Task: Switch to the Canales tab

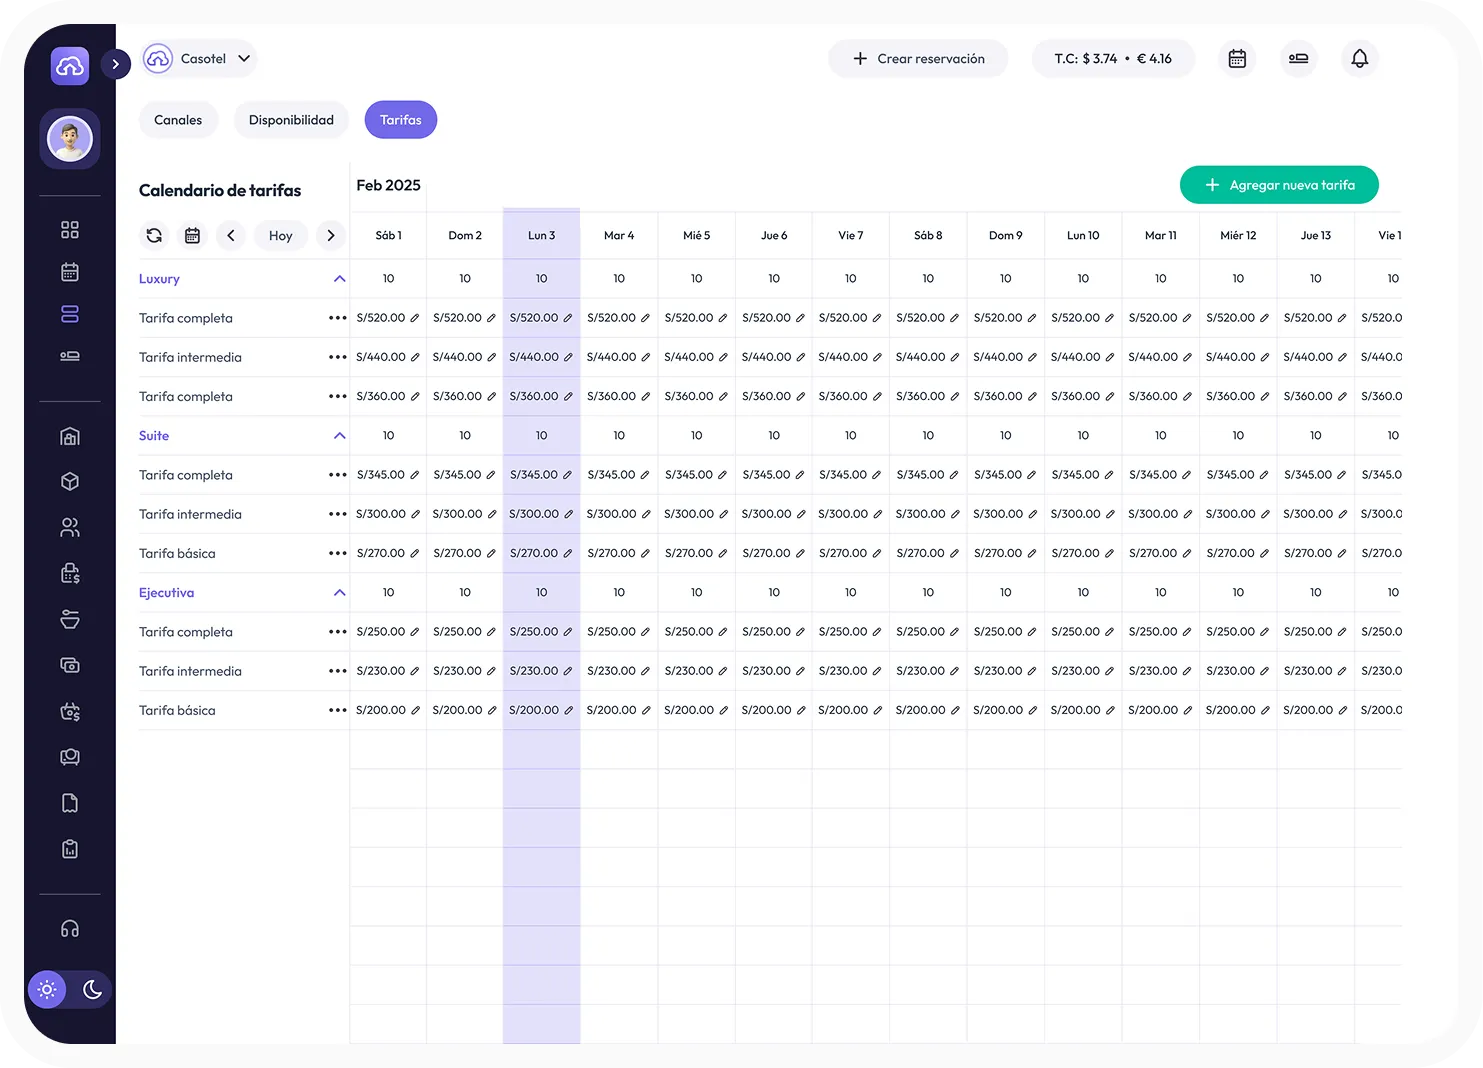Action: (x=178, y=120)
